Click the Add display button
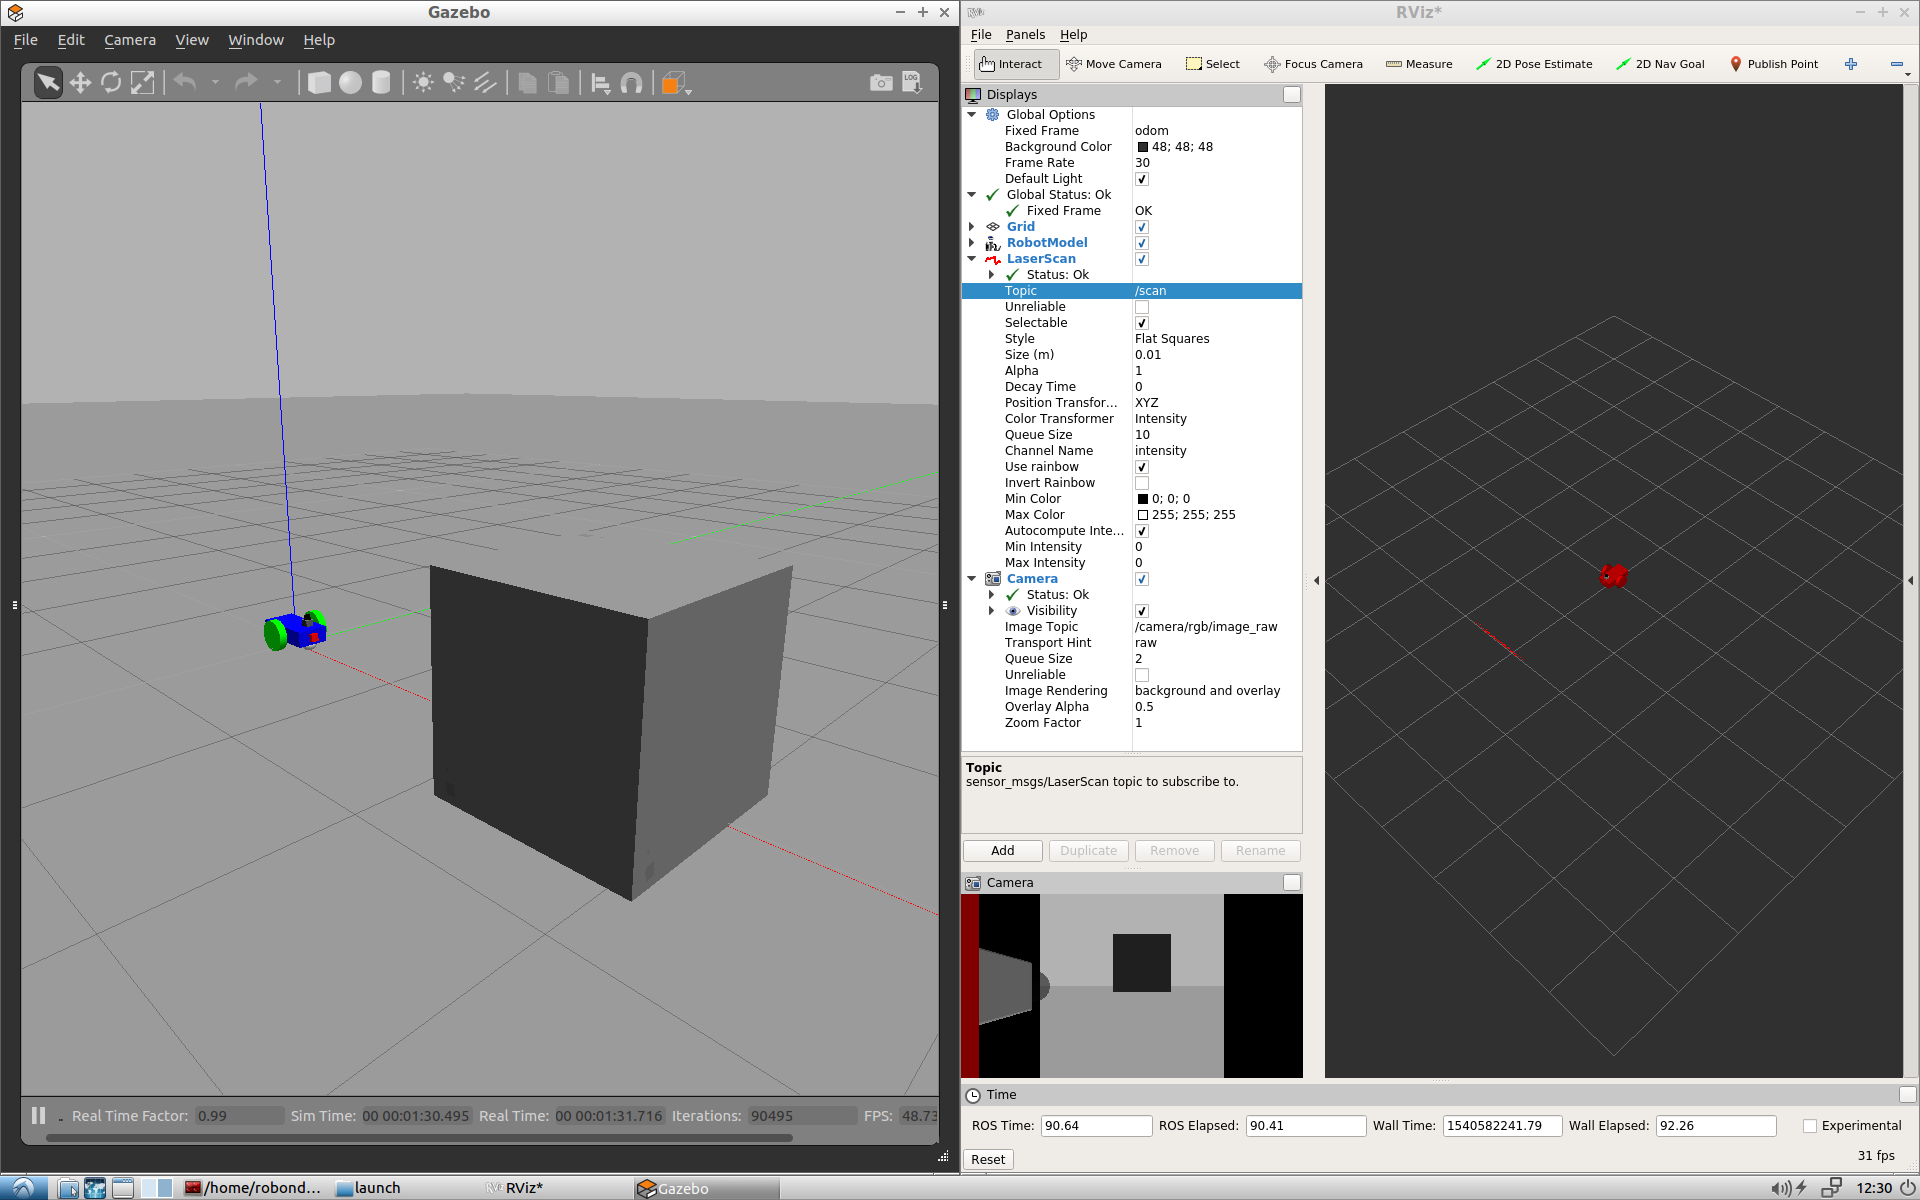Viewport: 1920px width, 1200px height. 1003,851
